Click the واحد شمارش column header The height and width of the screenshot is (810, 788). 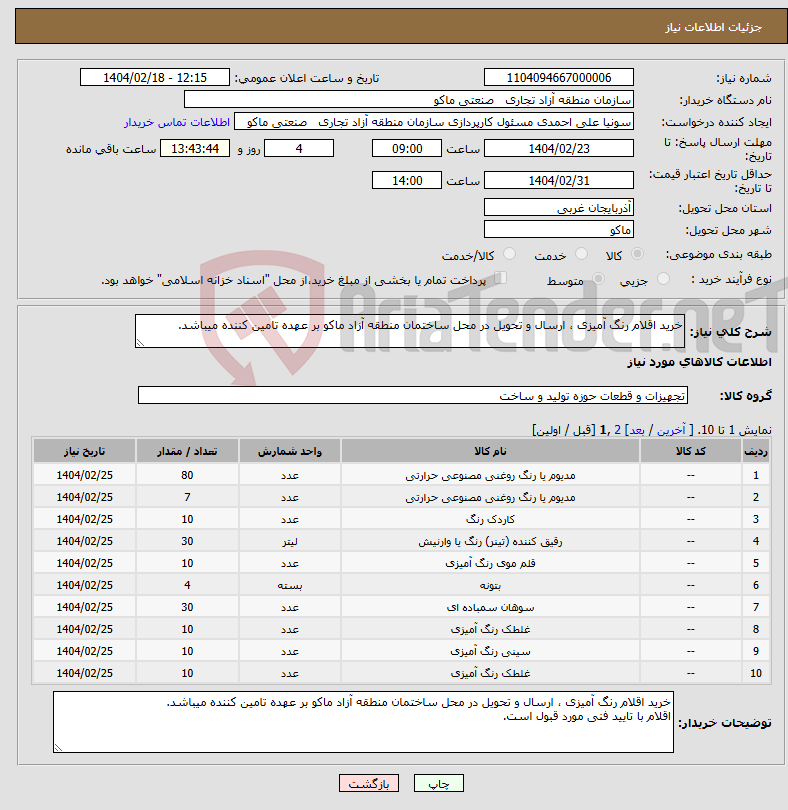pos(290,451)
